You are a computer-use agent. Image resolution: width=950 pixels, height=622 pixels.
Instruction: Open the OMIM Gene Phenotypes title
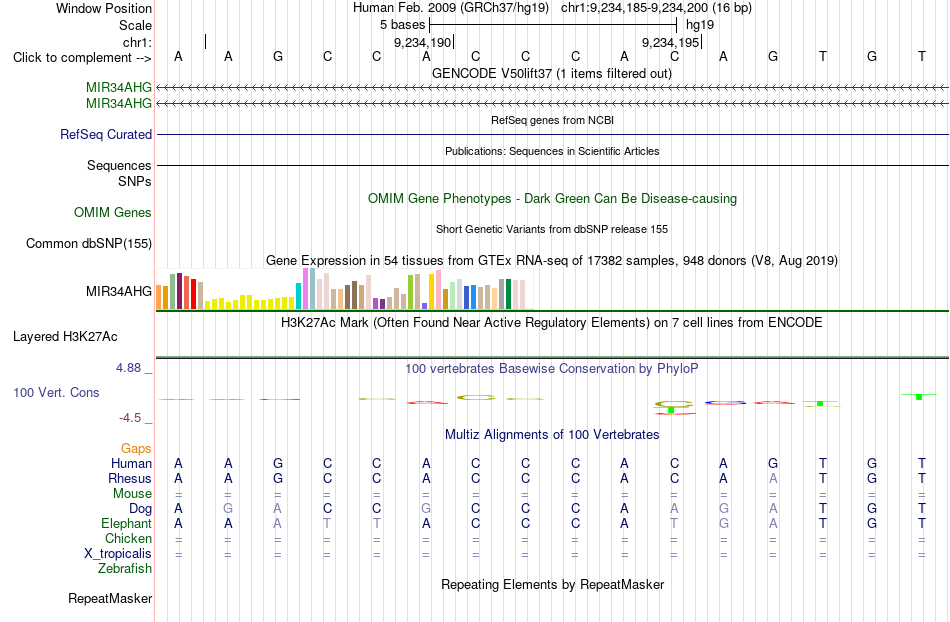552,199
